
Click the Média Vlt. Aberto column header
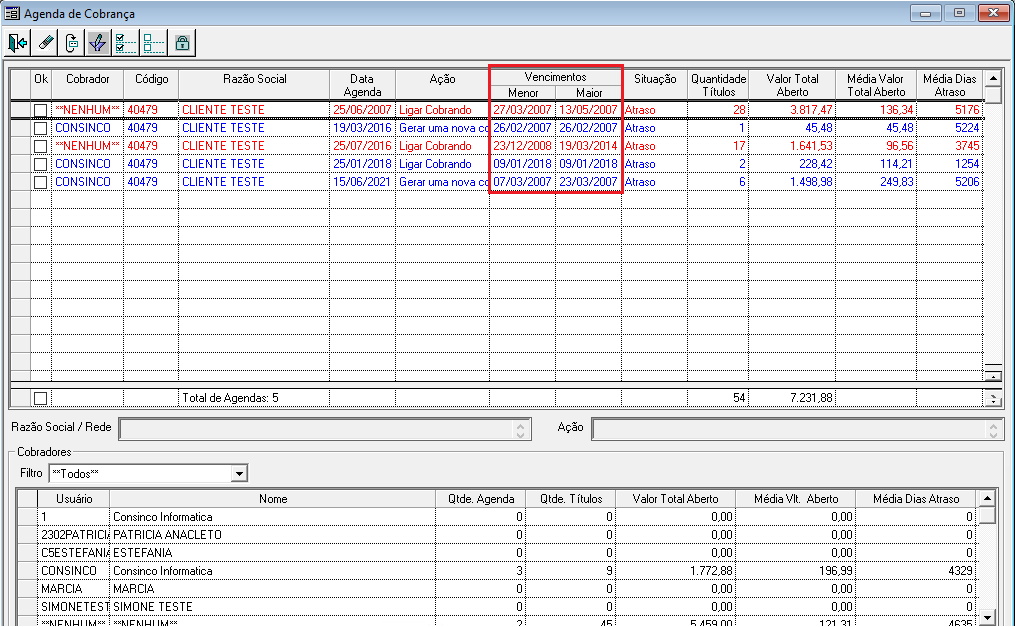(796, 499)
